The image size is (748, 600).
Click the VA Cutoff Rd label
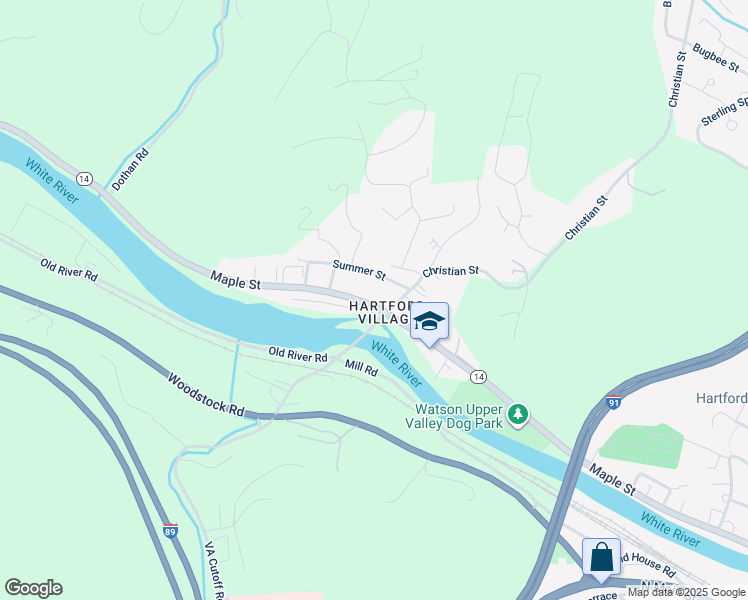213,570
